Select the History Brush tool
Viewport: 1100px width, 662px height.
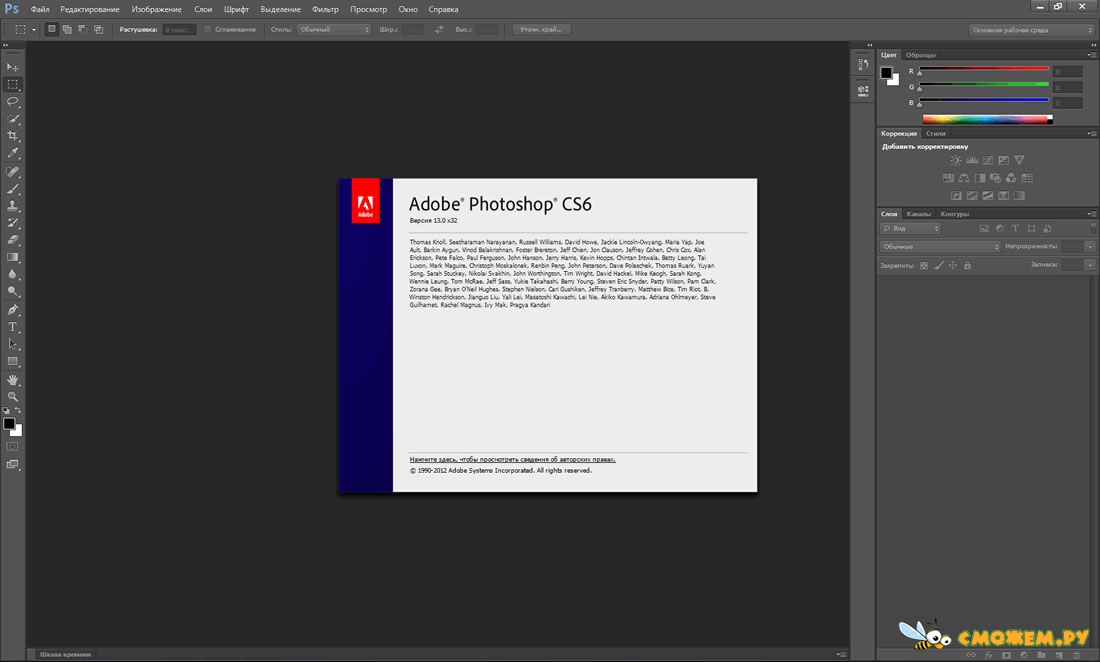coord(13,223)
